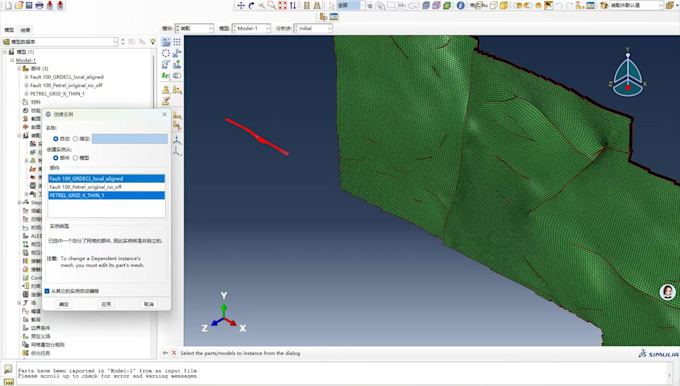Image resolution: width=680 pixels, height=386 pixels.
Task: Open the Model-1 model dropdown
Action: coord(252,28)
